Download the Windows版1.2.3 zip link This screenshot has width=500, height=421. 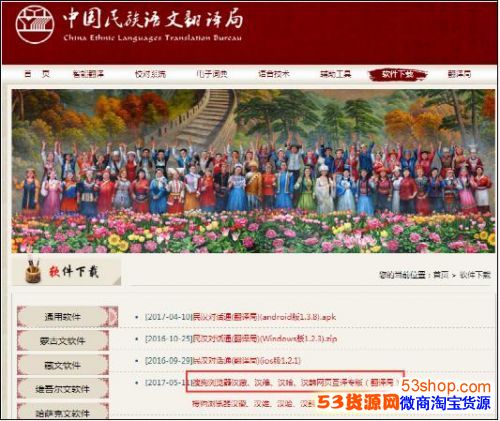point(241,339)
